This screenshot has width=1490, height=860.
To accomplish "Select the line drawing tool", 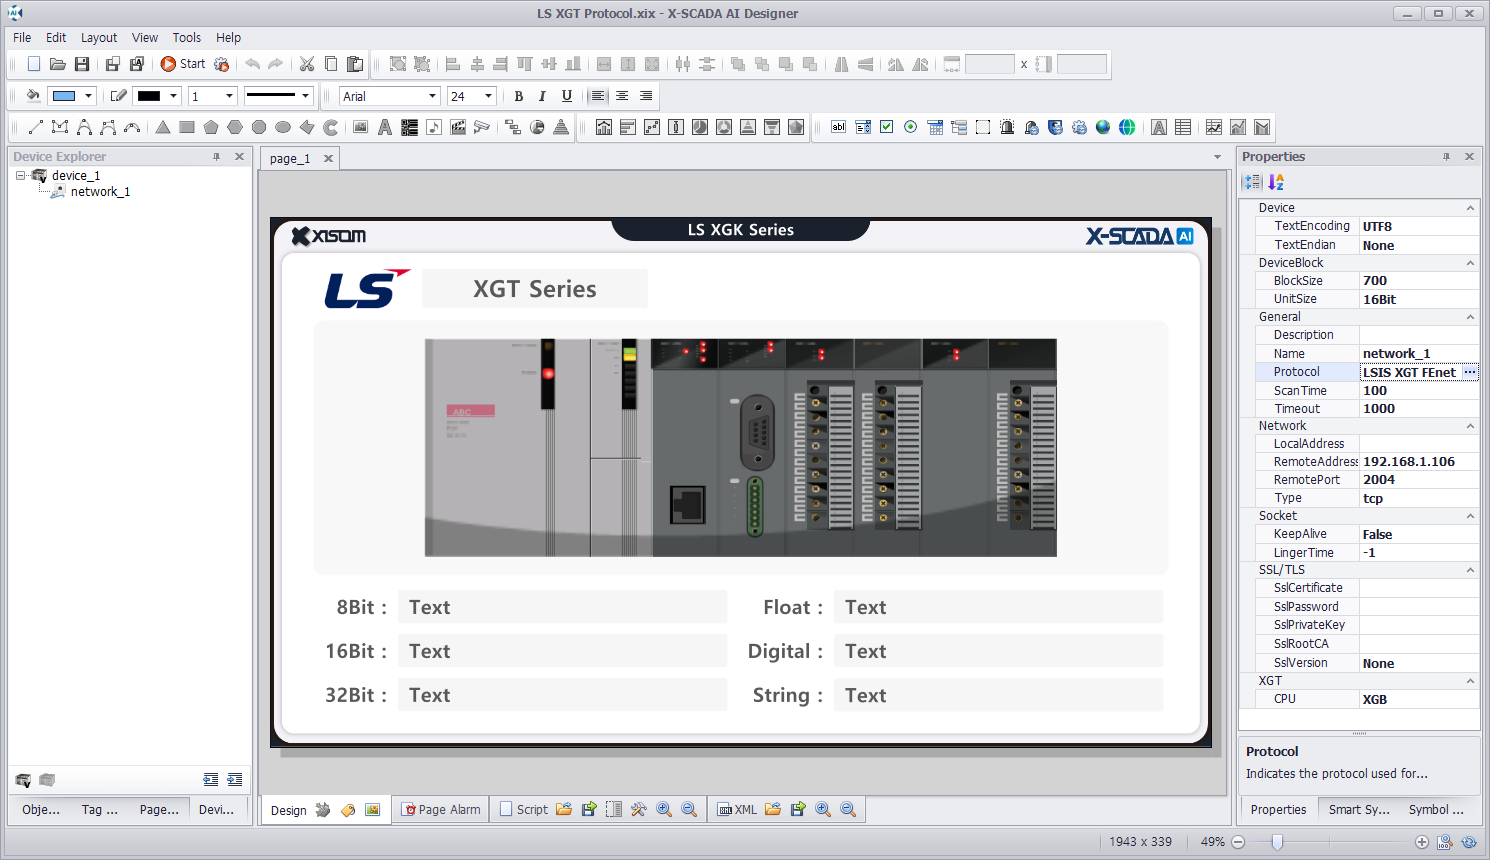I will [x=36, y=127].
